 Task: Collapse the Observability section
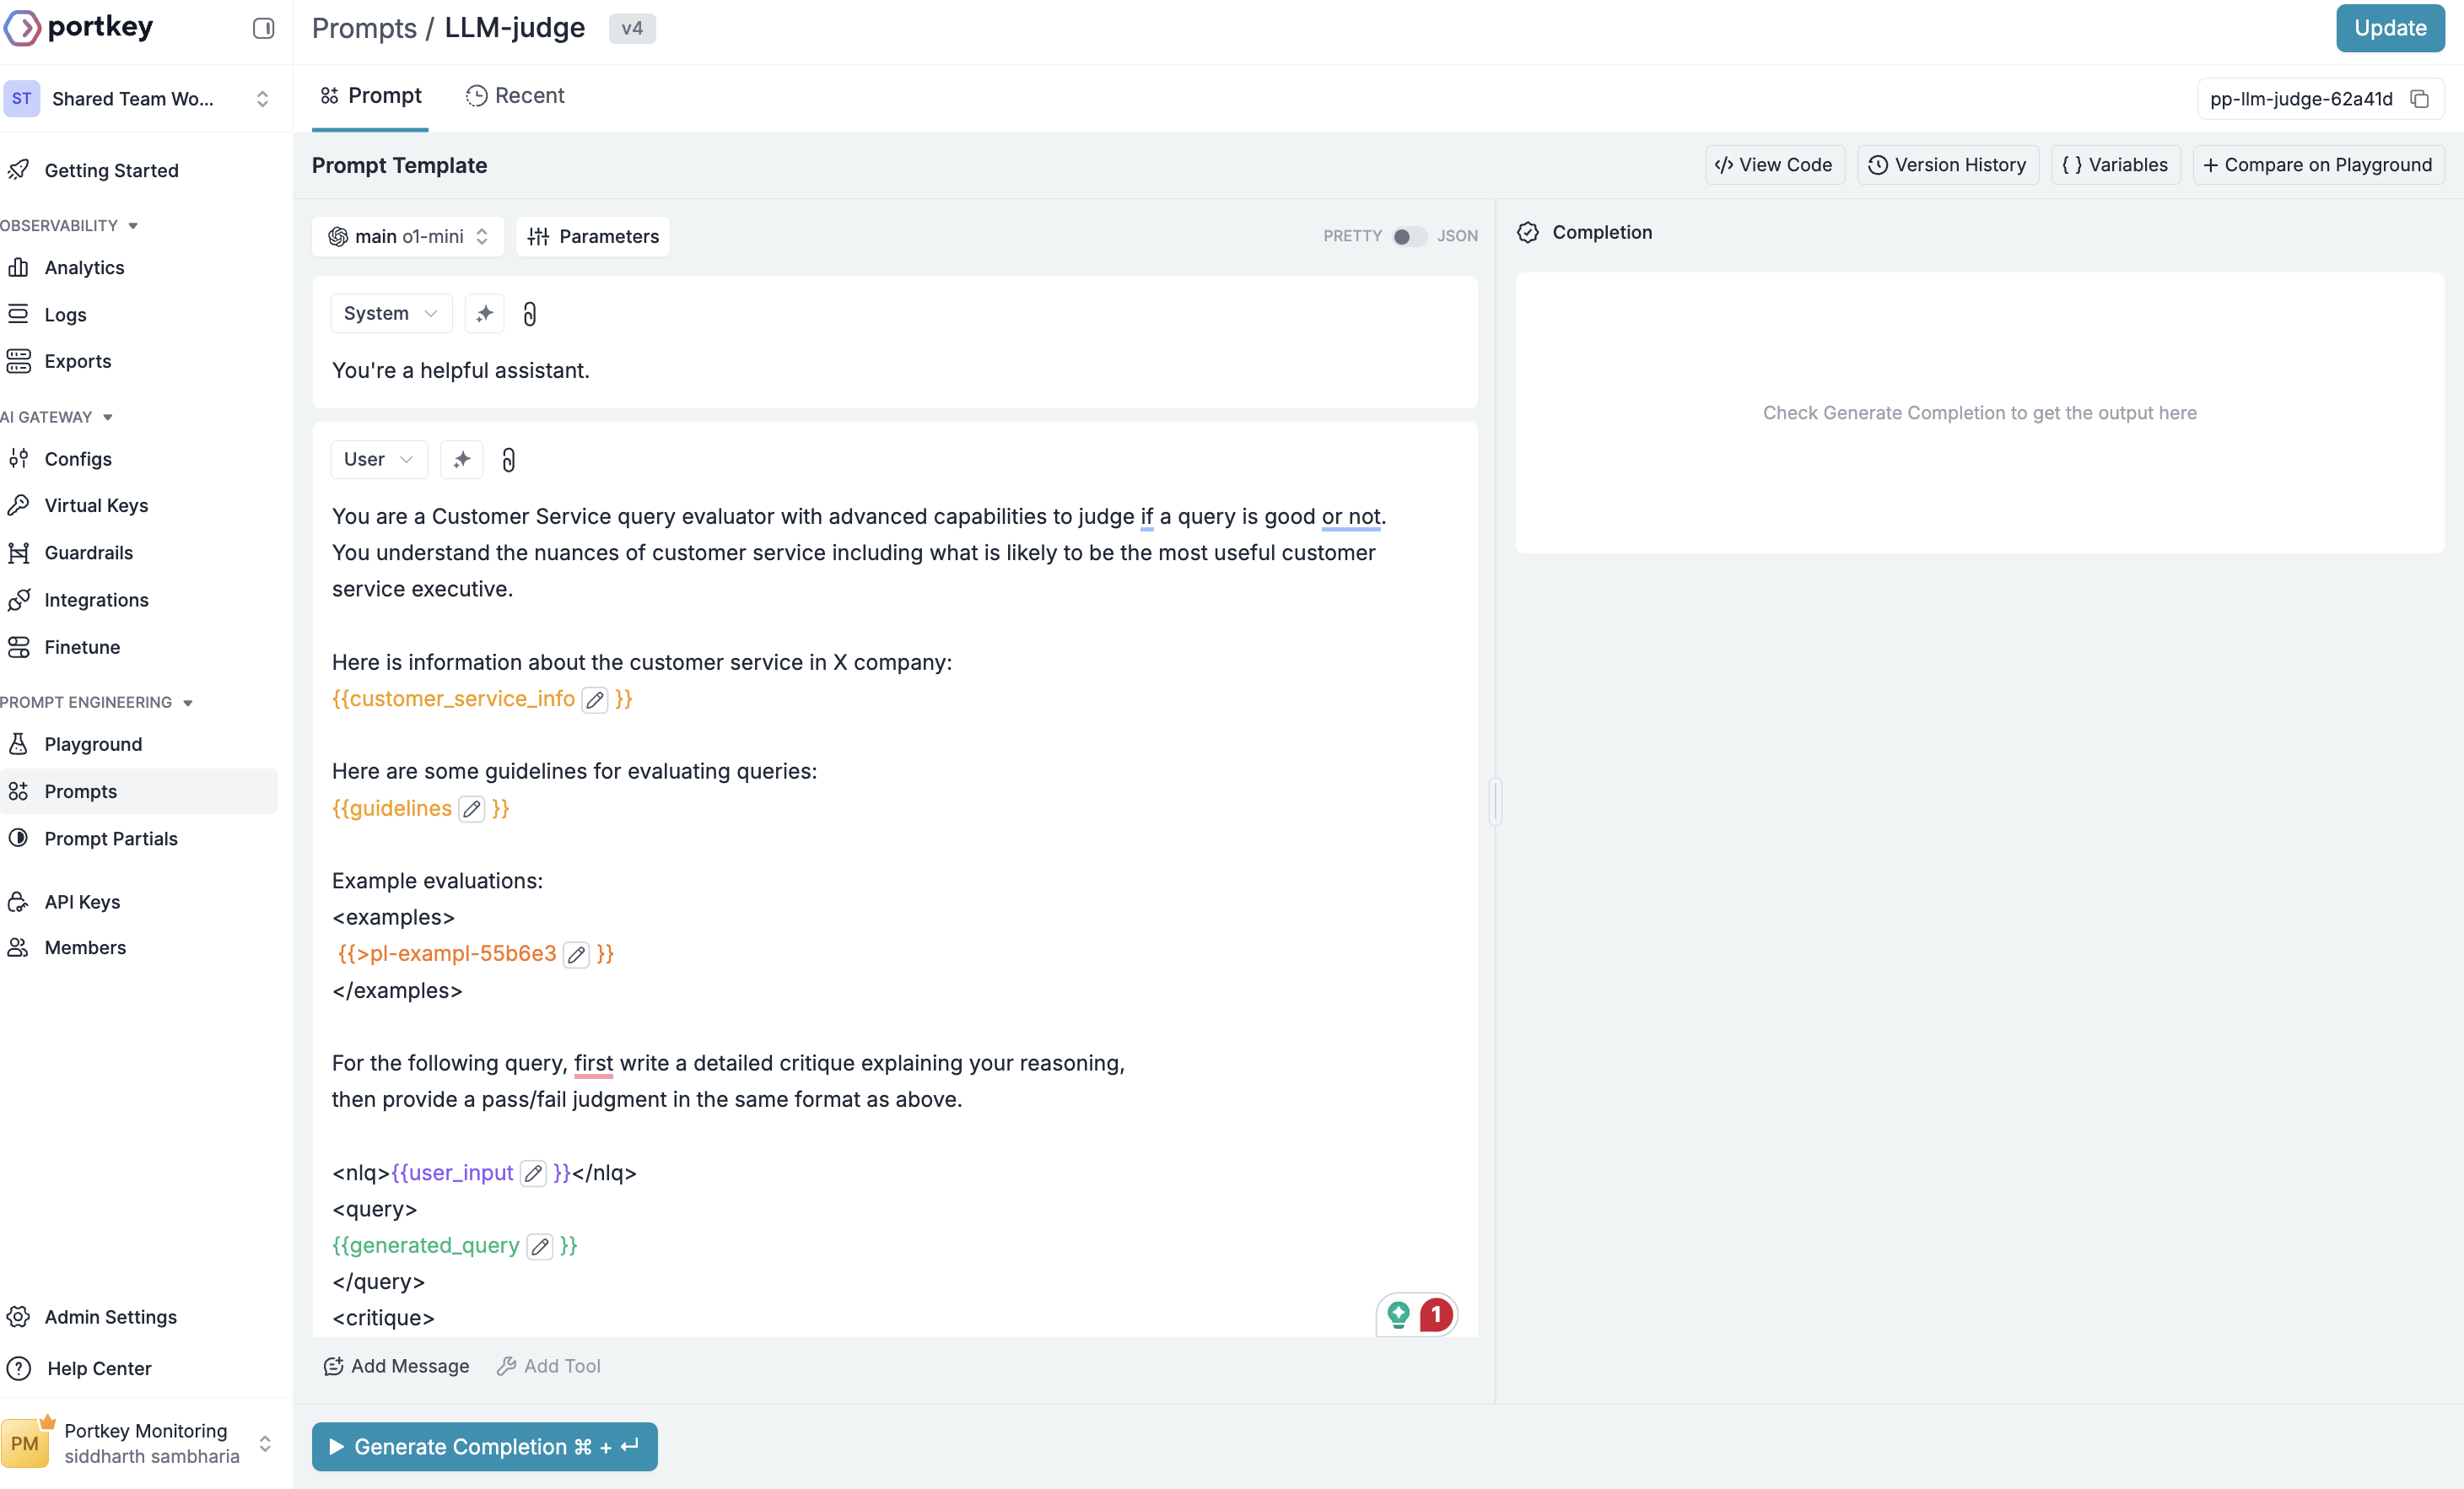(69, 225)
